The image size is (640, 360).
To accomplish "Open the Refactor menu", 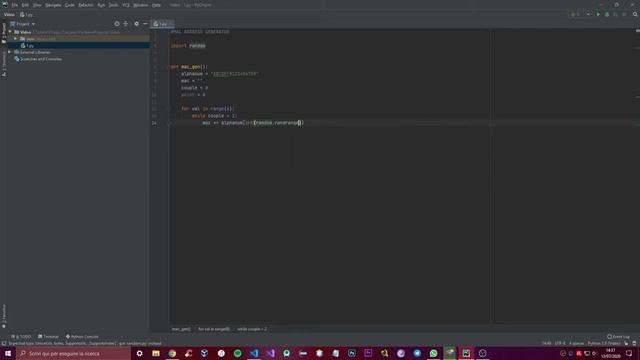I will point(86,5).
